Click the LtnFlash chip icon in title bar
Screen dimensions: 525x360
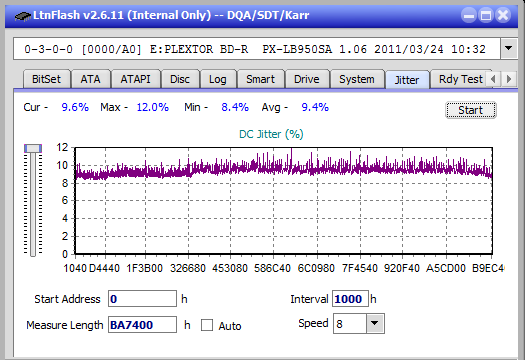pyautogui.click(x=23, y=15)
